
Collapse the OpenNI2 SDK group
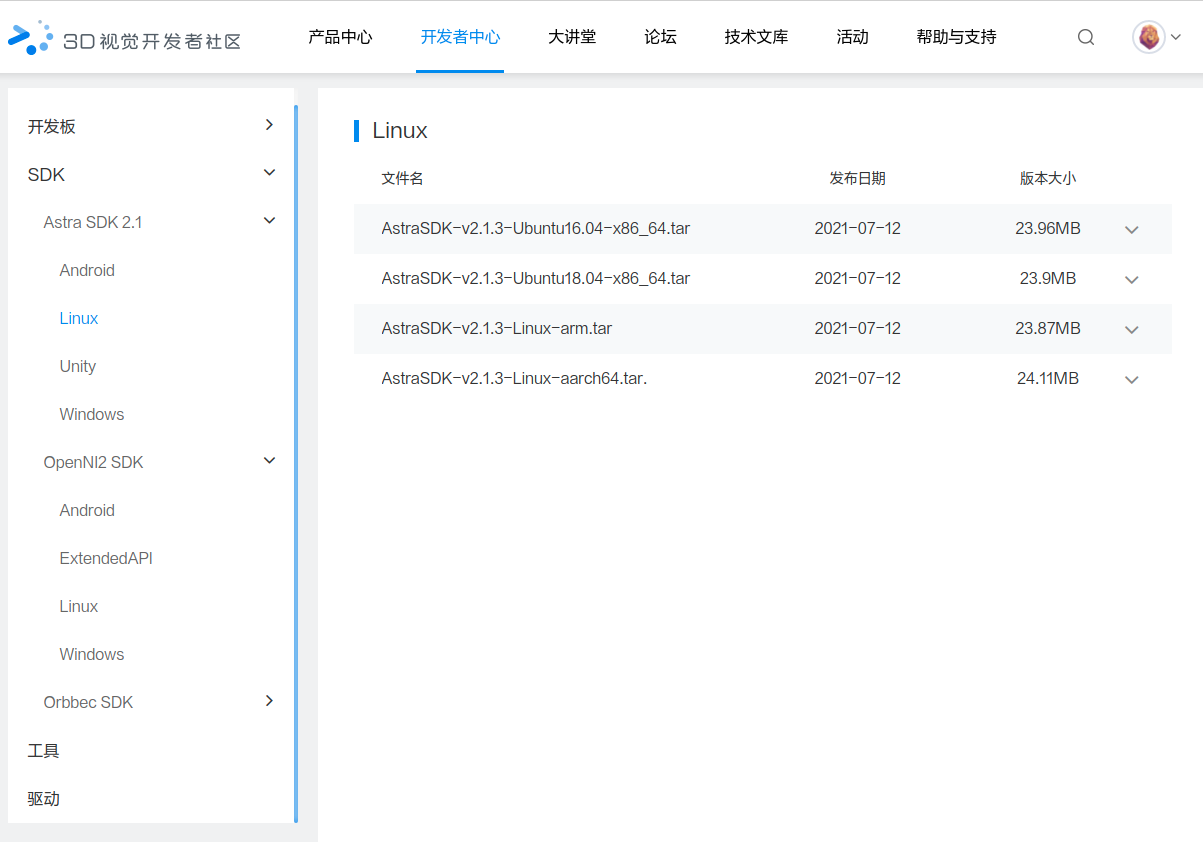268,461
